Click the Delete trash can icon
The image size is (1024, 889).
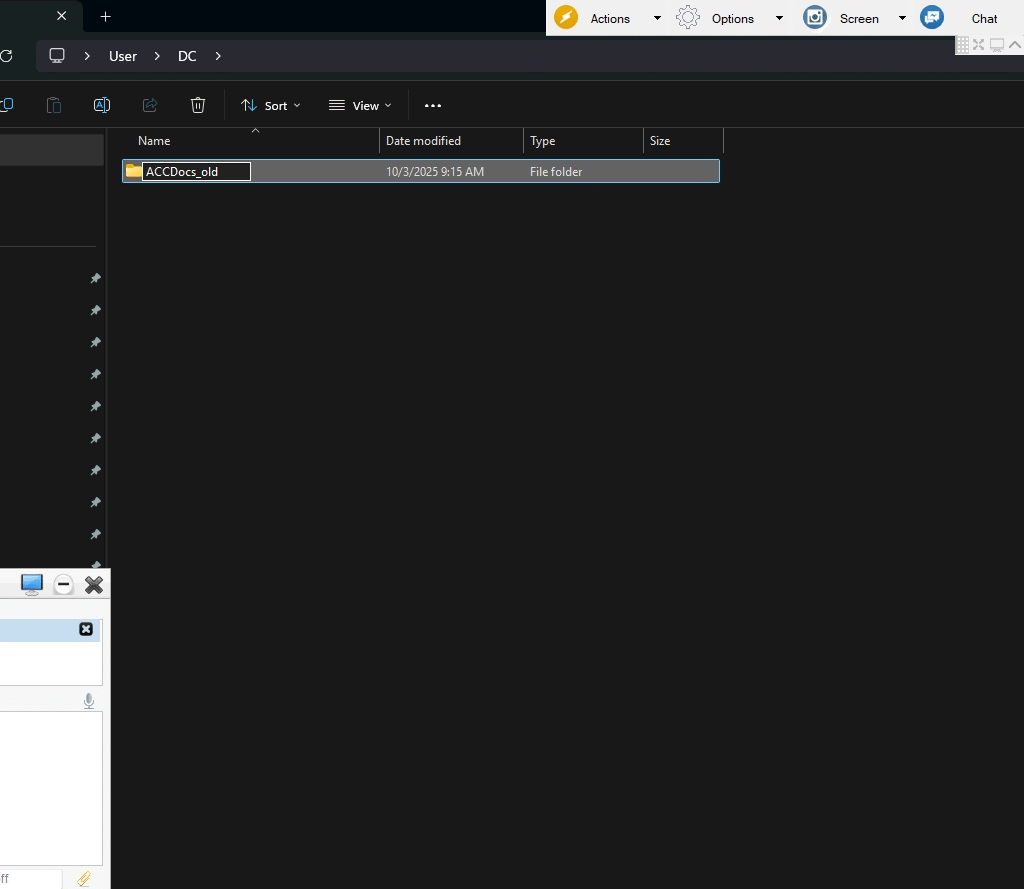(198, 105)
